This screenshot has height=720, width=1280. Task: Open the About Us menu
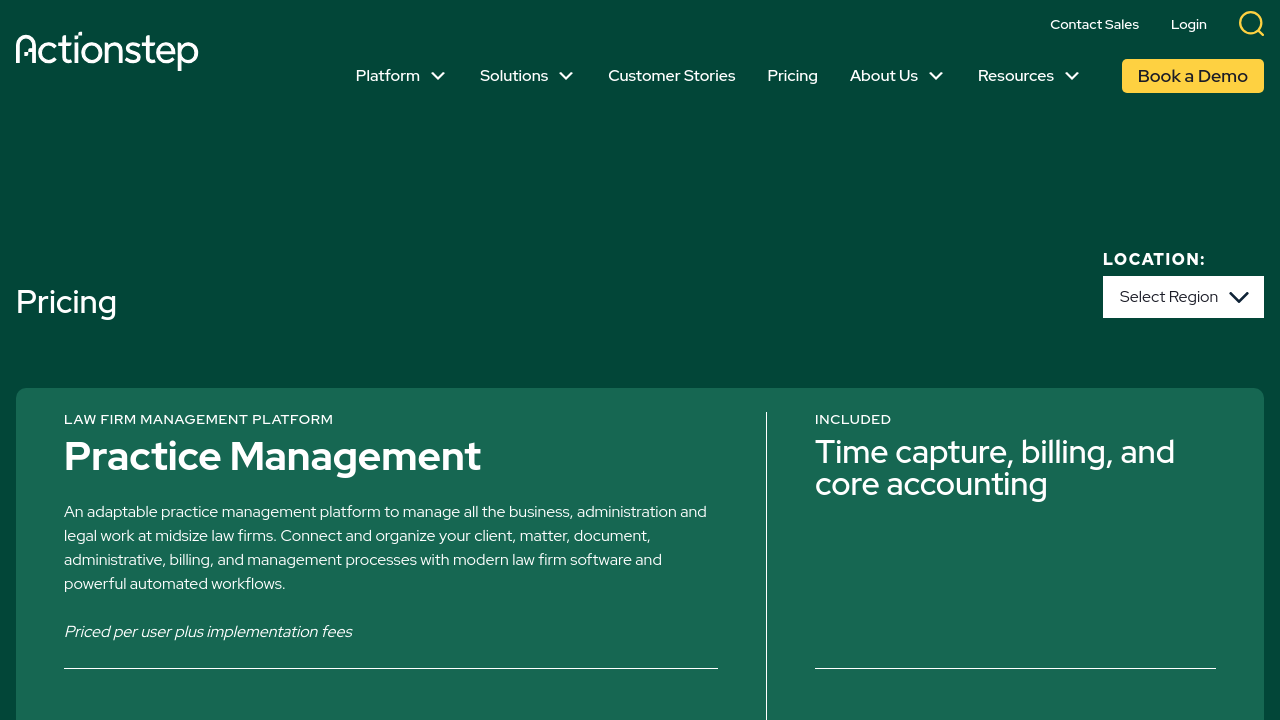pos(884,76)
